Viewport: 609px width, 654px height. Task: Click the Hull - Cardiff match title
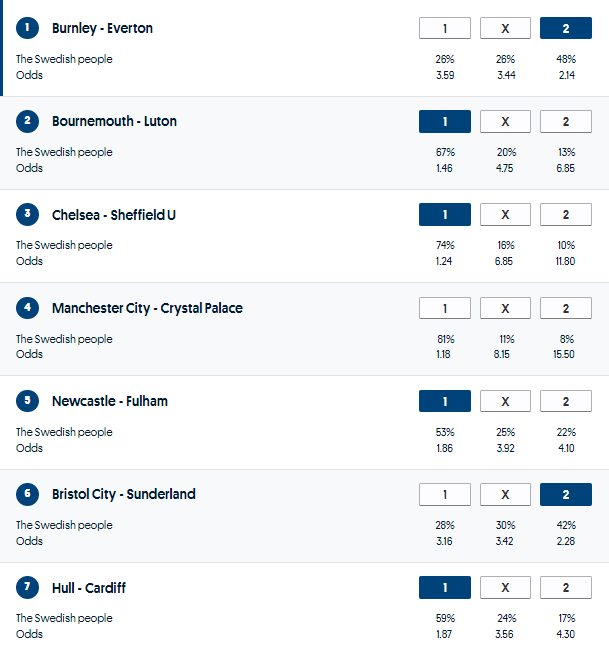click(89, 588)
